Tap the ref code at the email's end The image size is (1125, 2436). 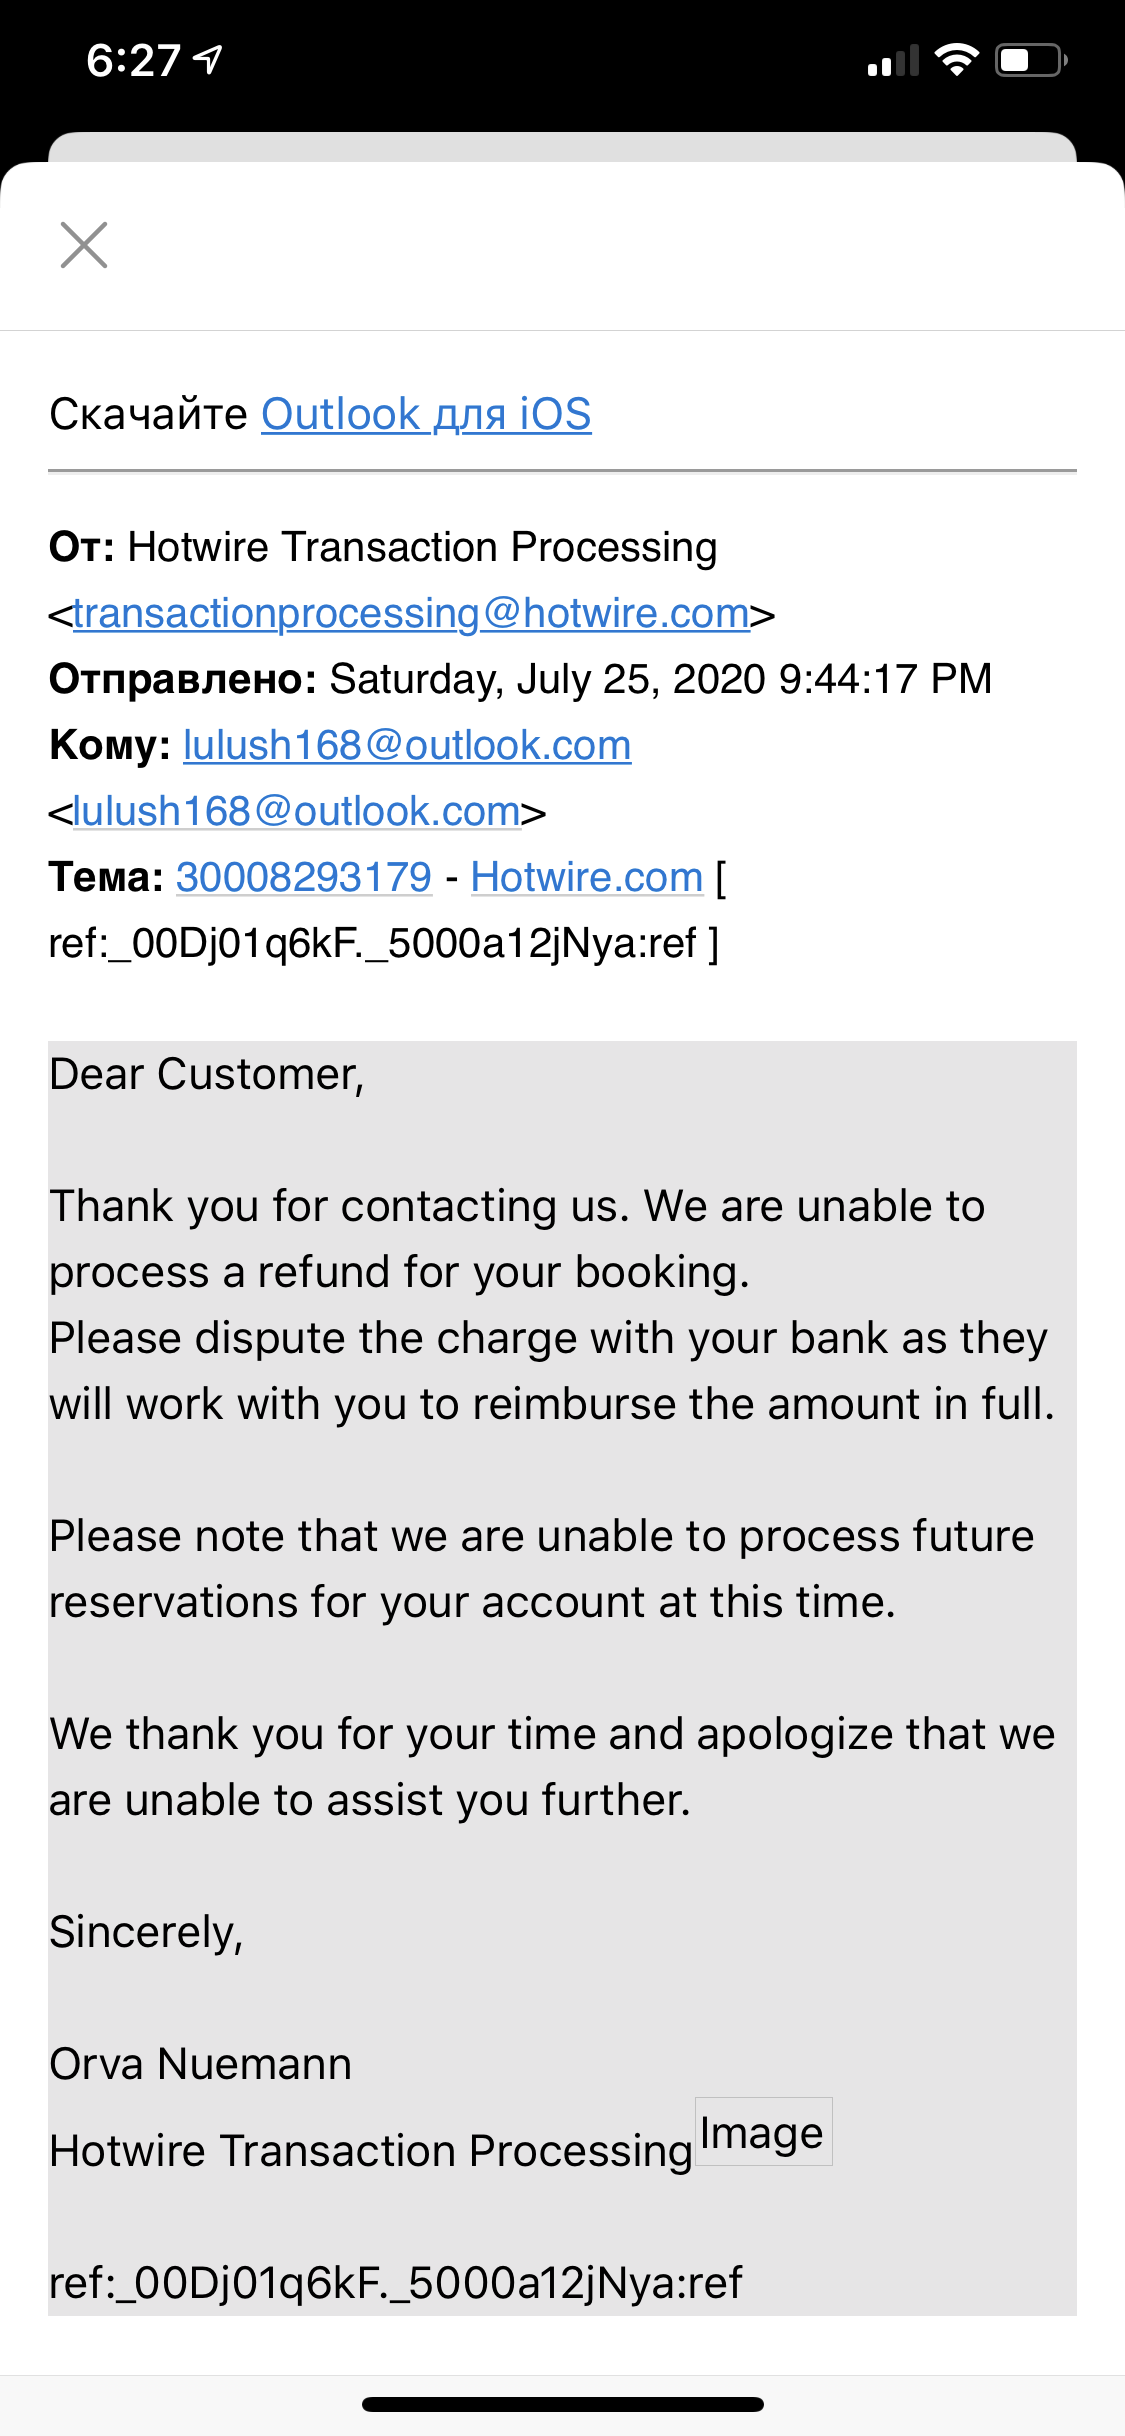point(396,2282)
